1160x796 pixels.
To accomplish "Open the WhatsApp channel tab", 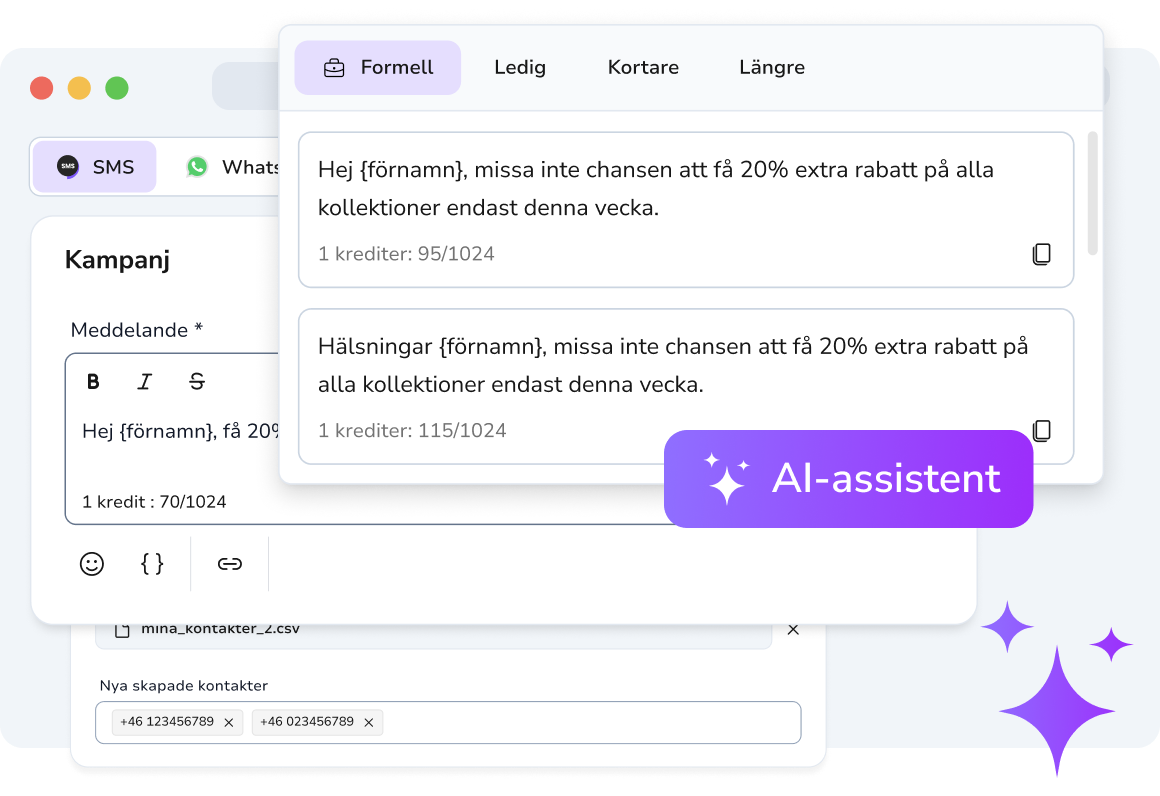I will [231, 166].
